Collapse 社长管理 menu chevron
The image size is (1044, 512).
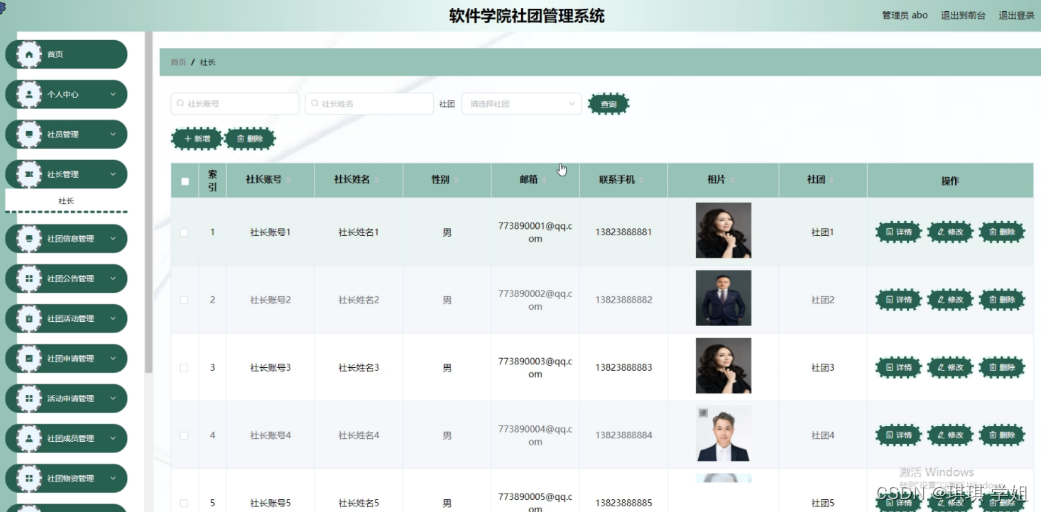click(113, 174)
